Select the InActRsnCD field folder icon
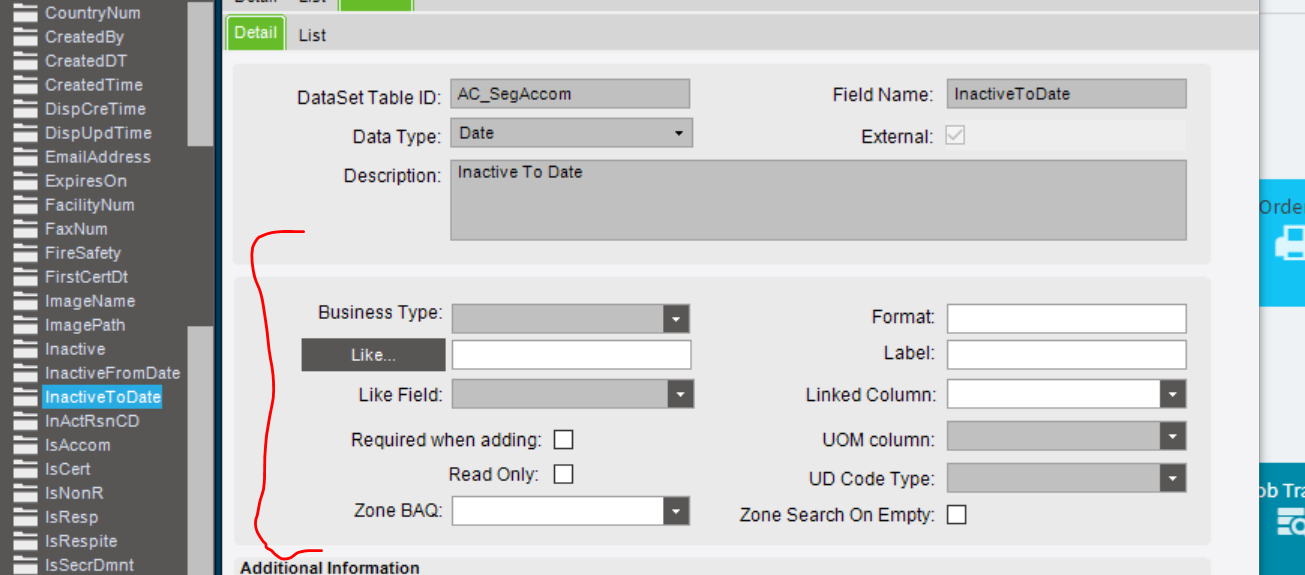Viewport: 1305px width, 575px height. 24,421
